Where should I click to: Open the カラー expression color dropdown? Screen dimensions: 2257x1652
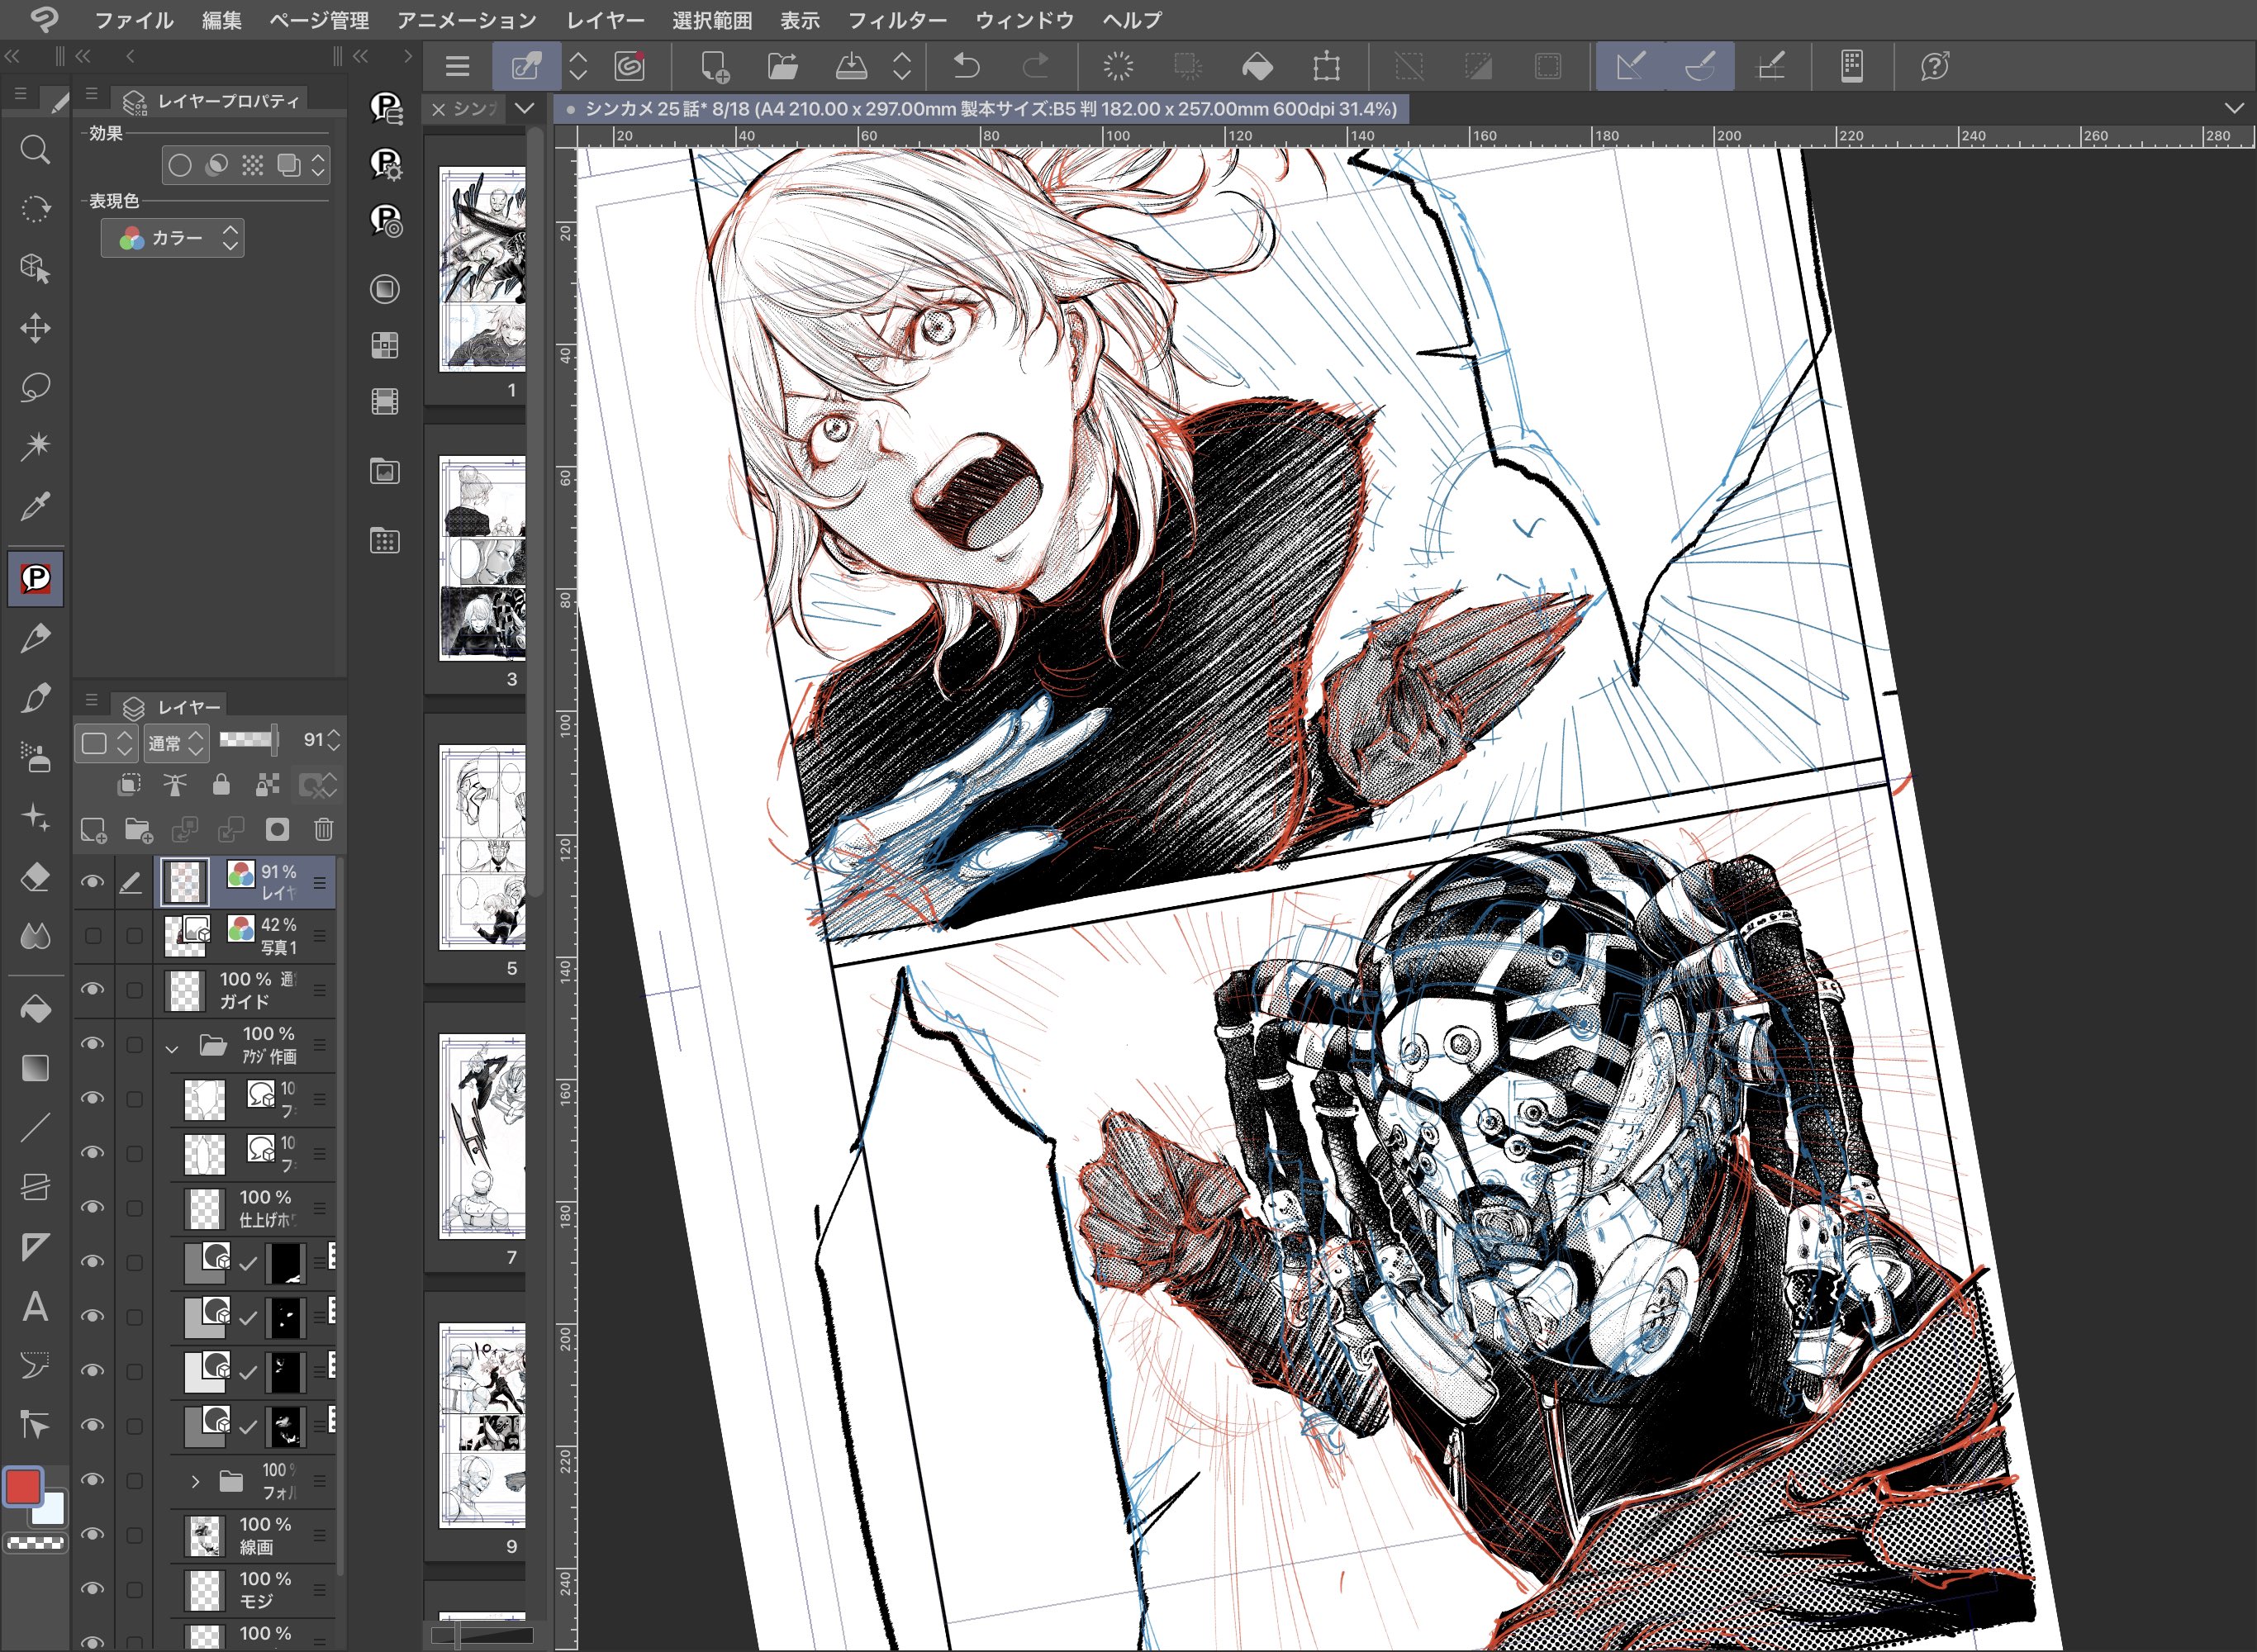pyautogui.click(x=172, y=238)
